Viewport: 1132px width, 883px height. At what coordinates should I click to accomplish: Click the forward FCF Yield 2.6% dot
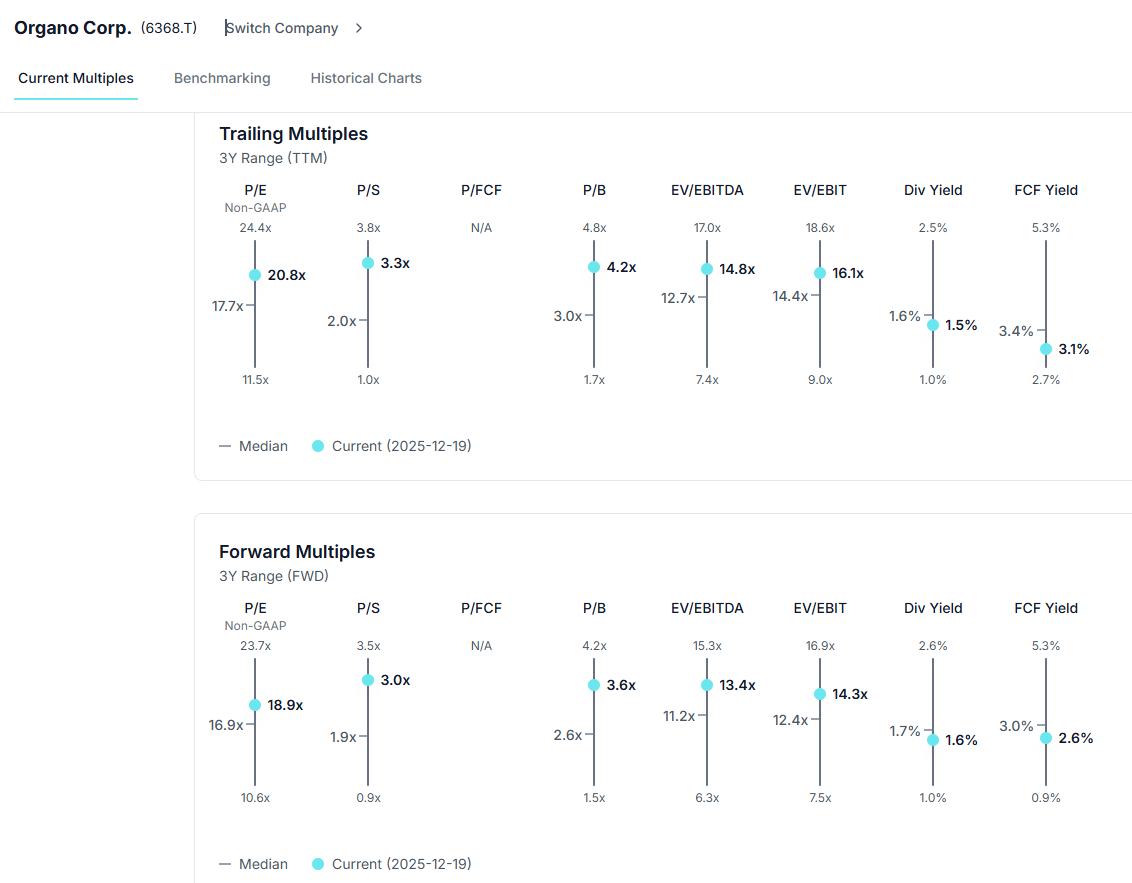point(1046,738)
